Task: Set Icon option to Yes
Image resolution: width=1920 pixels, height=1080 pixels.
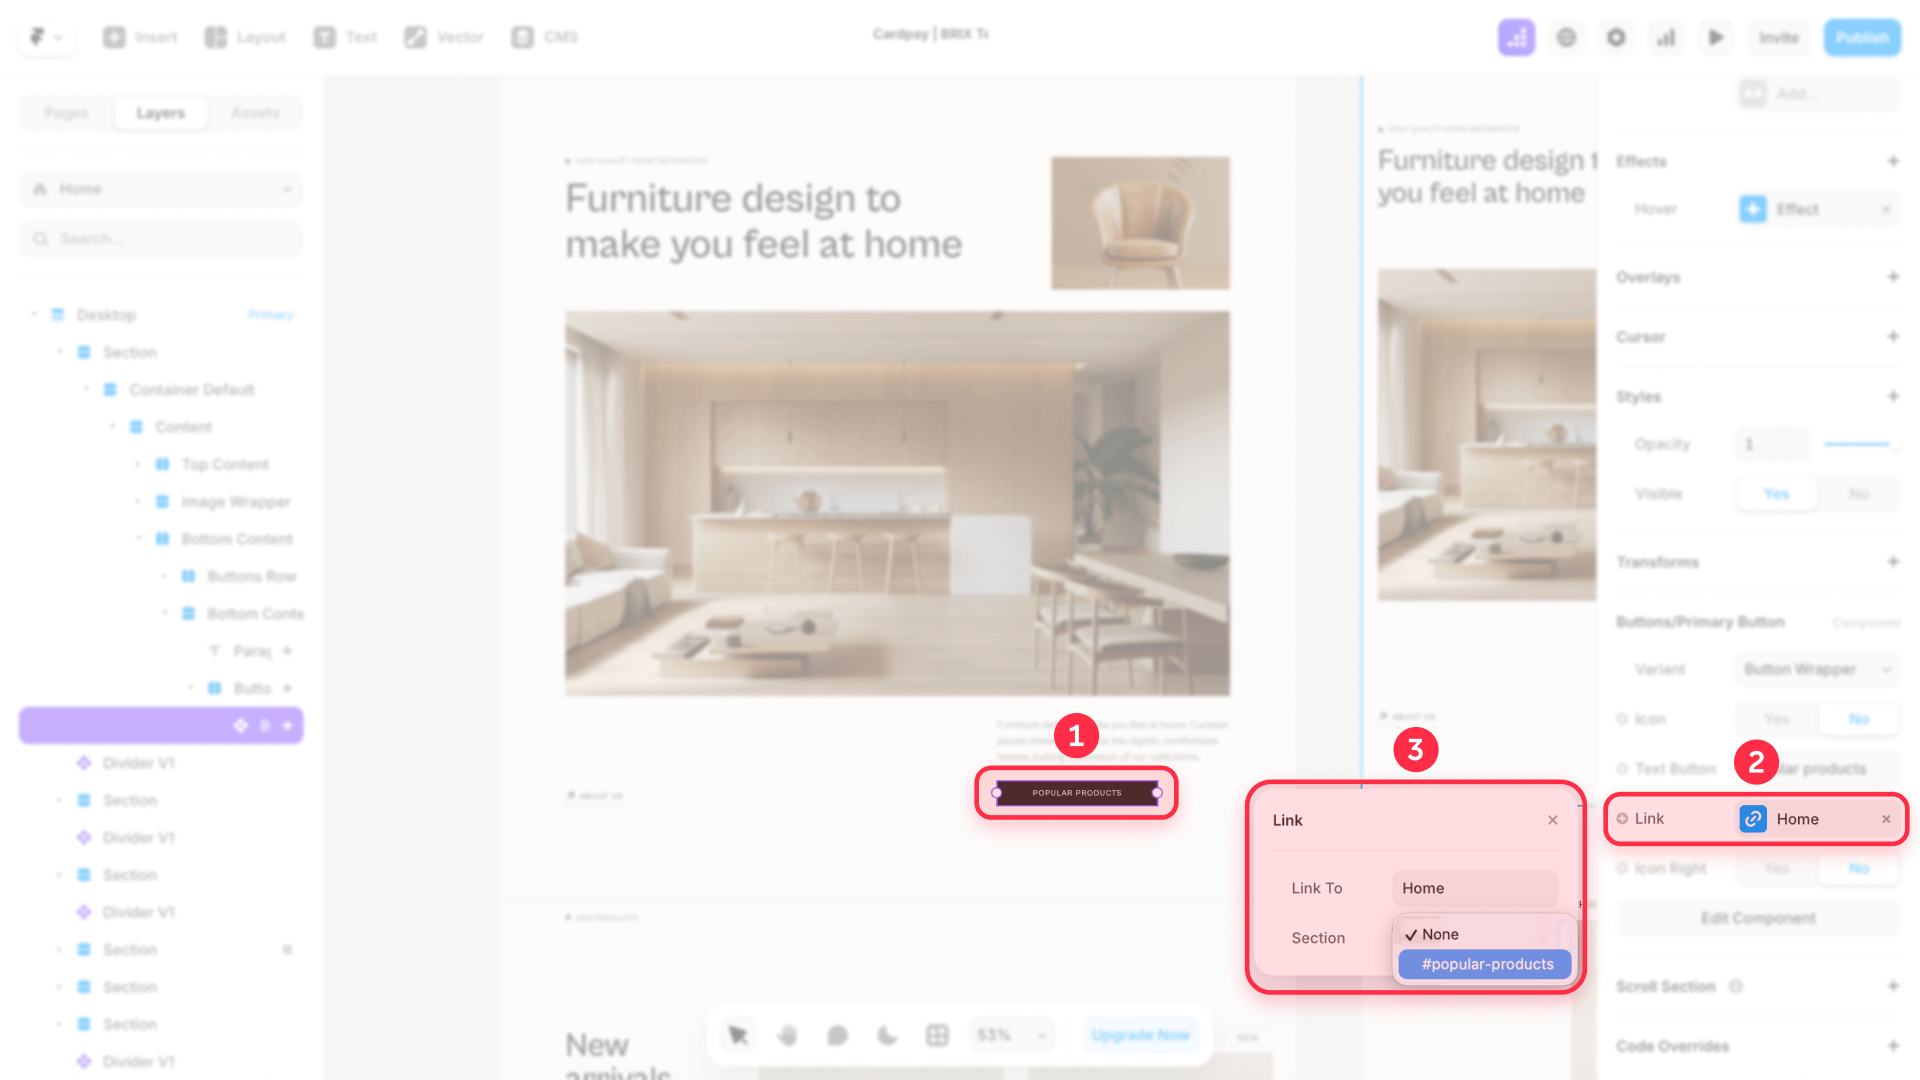Action: (x=1777, y=719)
